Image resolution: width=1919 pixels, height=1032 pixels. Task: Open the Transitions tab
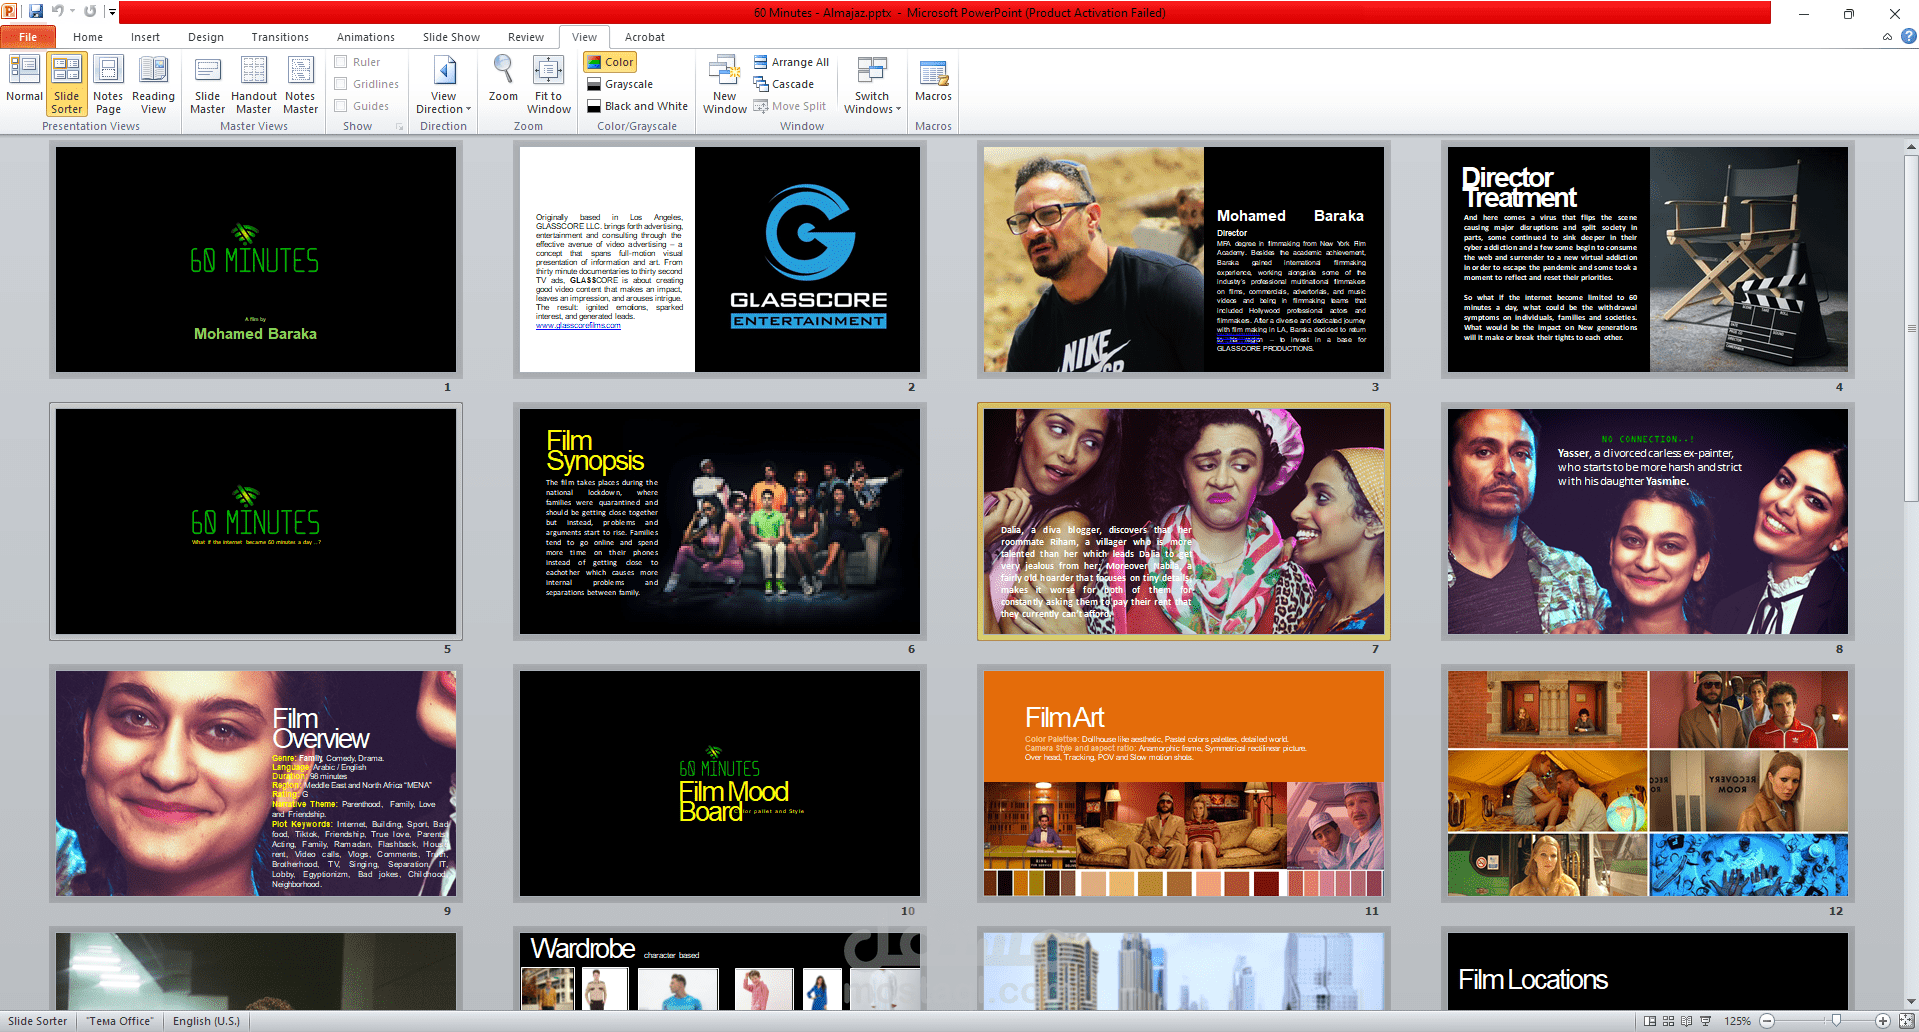(x=280, y=37)
